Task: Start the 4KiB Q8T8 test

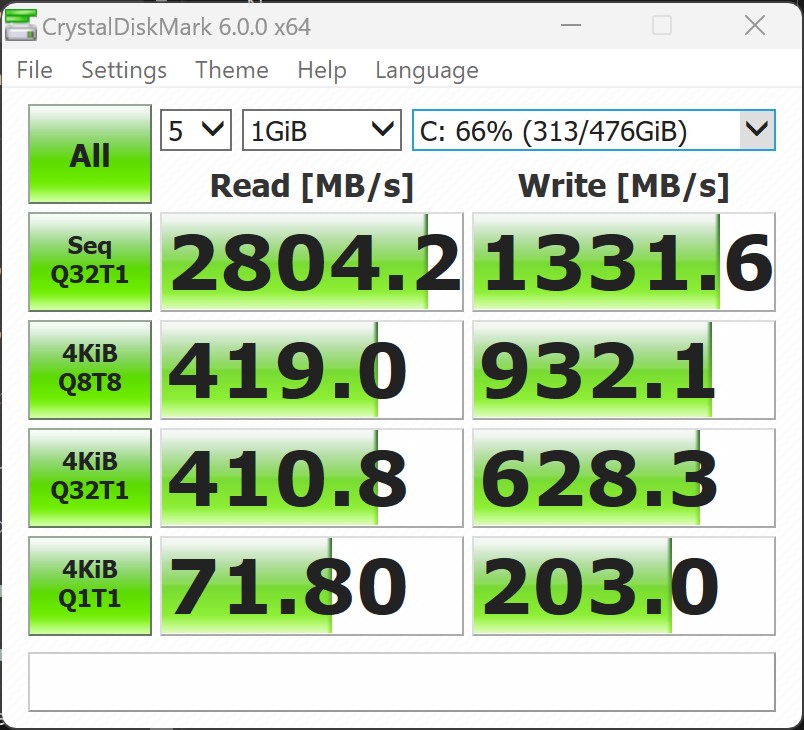Action: (x=90, y=370)
